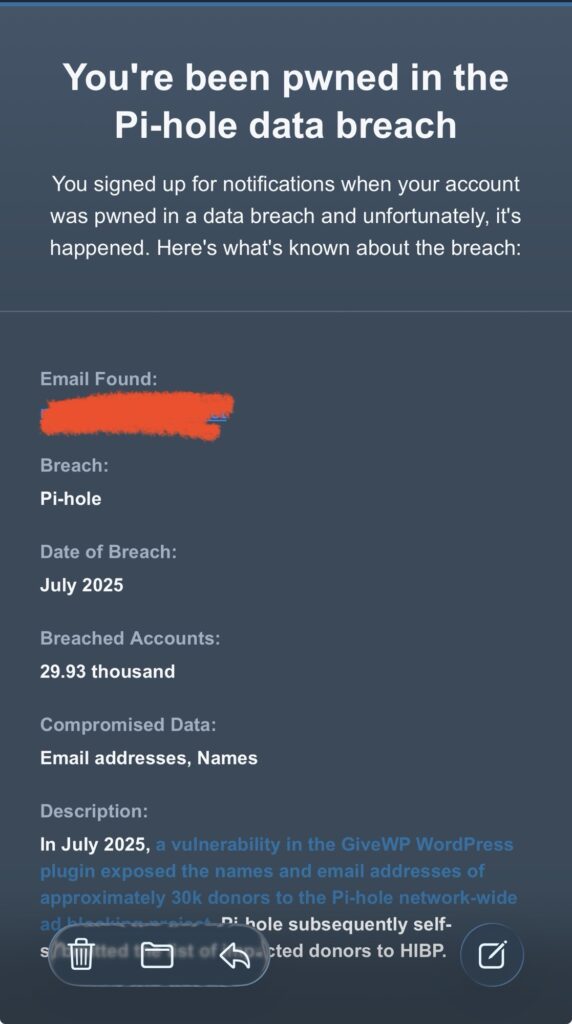This screenshot has height=1024, width=572.
Task: Tap the redacted email address under Email Found
Action: pos(136,415)
